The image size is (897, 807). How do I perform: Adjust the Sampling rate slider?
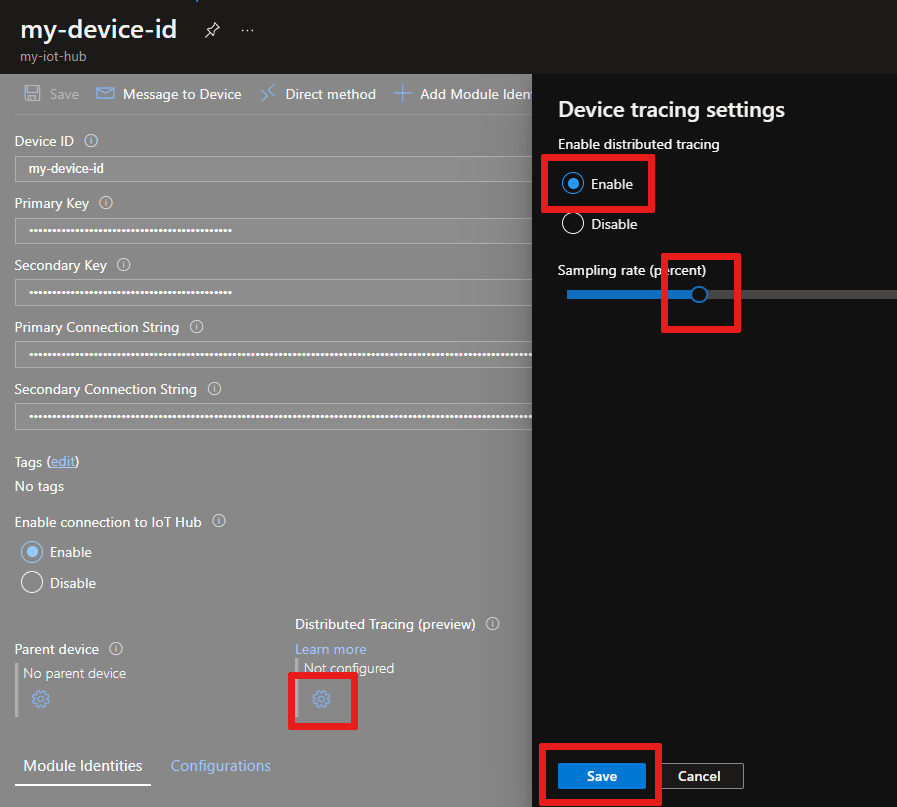click(x=698, y=294)
